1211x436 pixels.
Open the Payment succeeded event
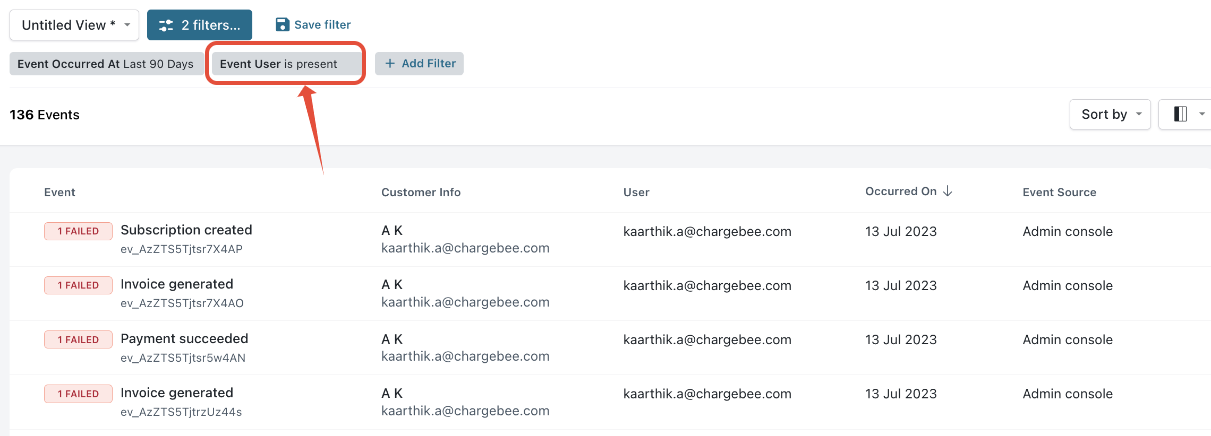tap(184, 339)
